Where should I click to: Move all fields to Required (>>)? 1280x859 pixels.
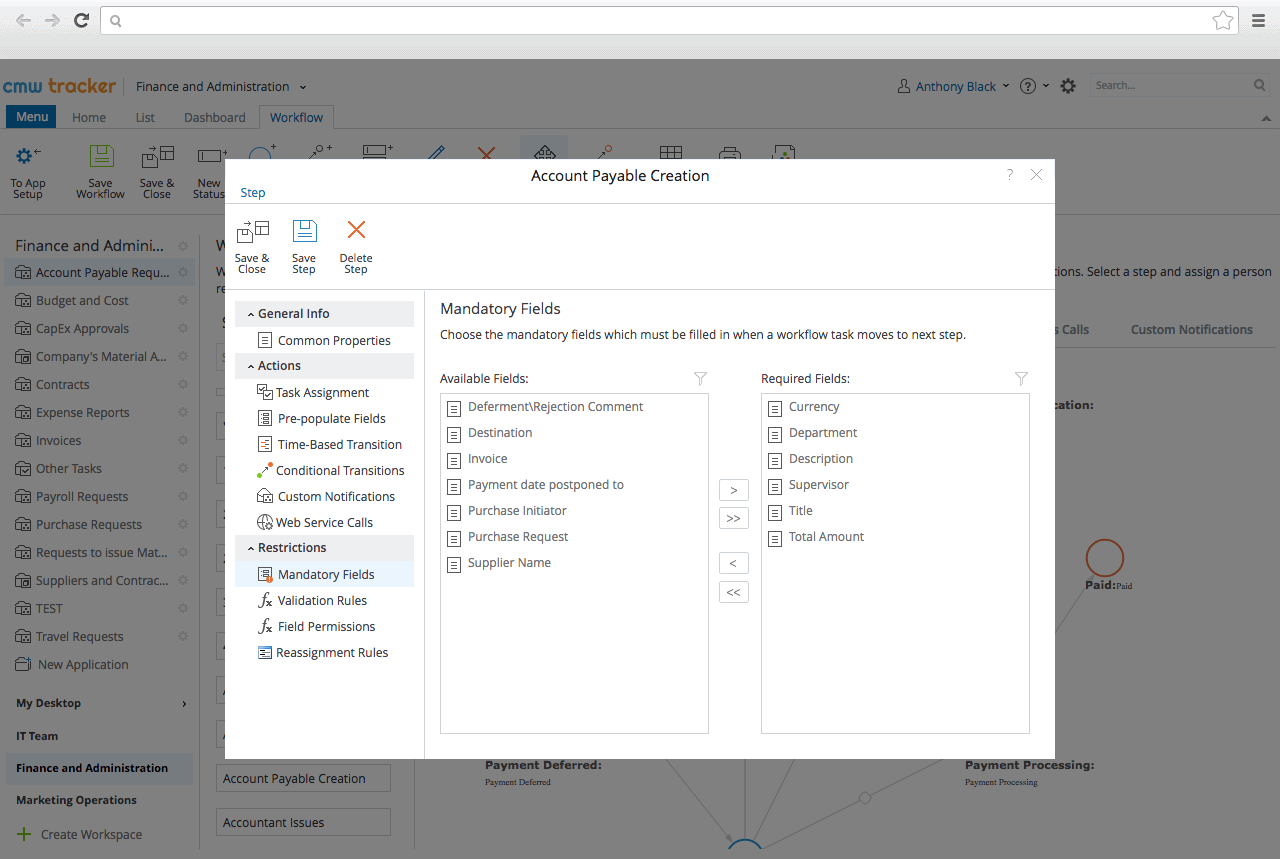pos(733,518)
